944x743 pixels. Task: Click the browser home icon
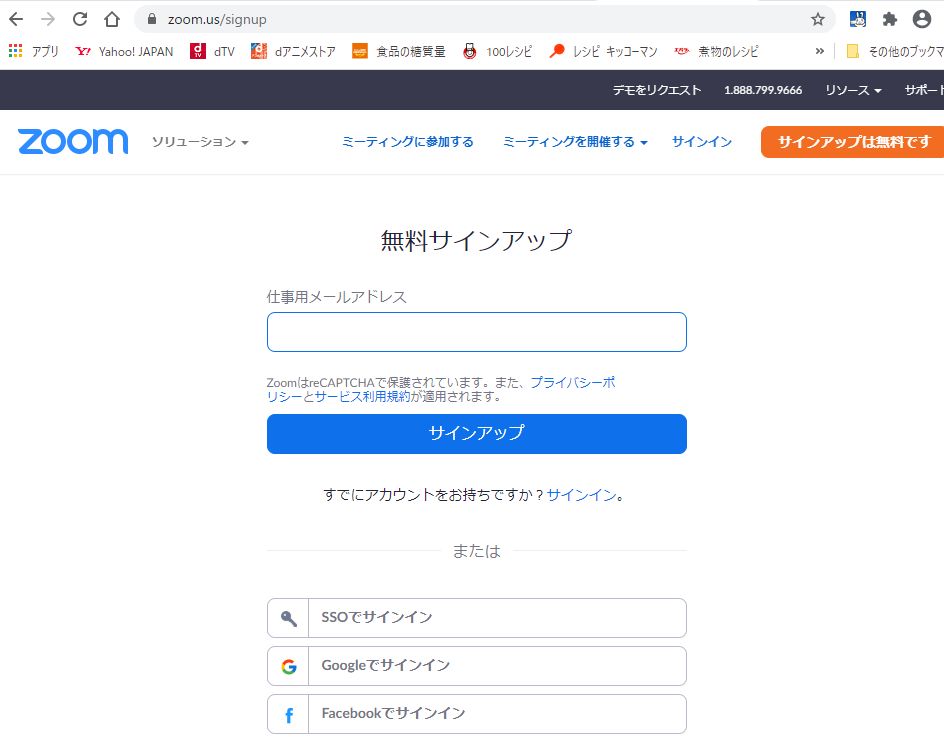112,19
